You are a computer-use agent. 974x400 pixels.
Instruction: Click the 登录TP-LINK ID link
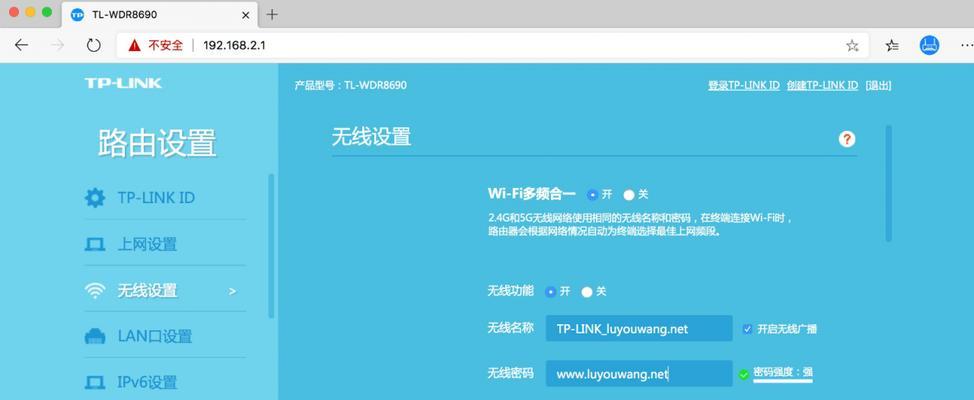pos(744,86)
